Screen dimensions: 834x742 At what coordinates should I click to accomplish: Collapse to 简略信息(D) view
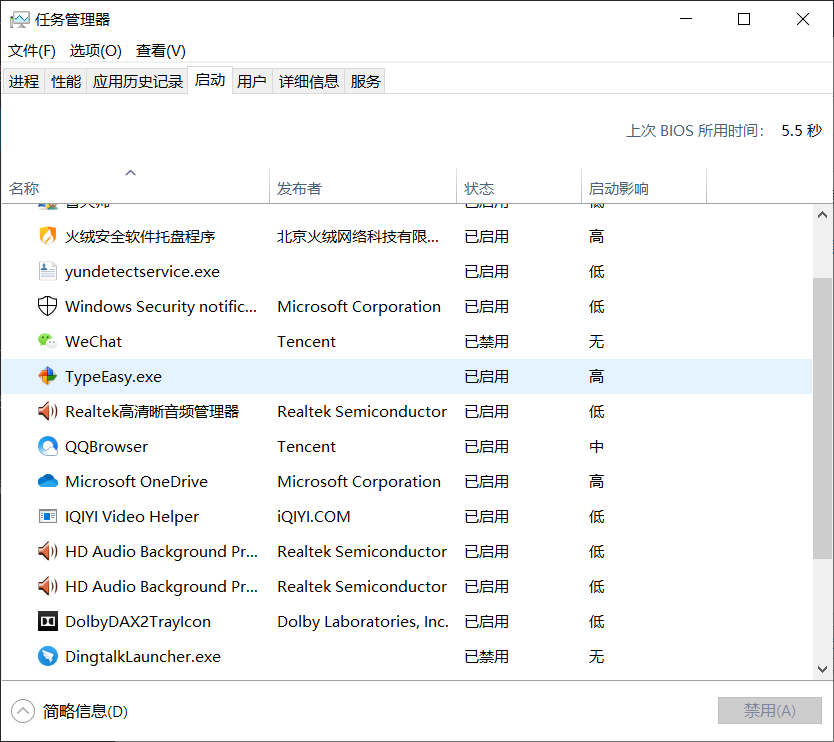(x=70, y=711)
